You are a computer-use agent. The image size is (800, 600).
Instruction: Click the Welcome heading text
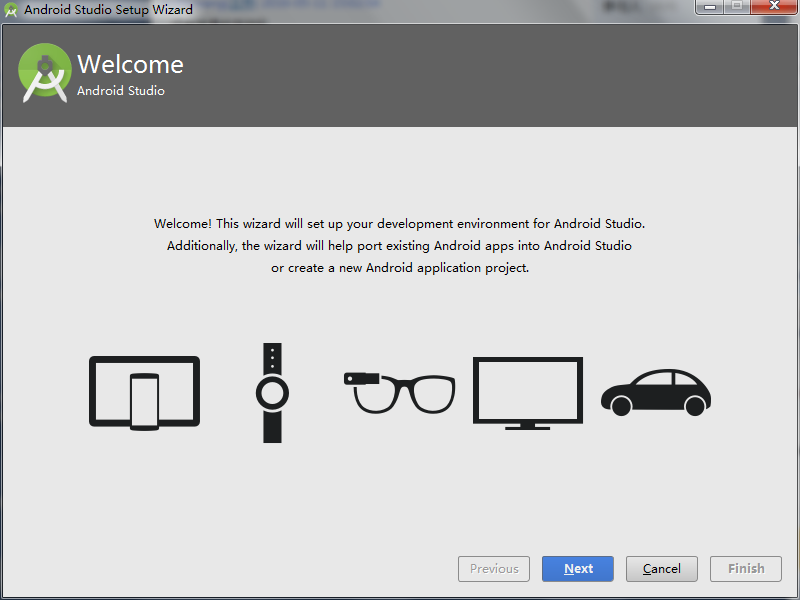coord(131,64)
